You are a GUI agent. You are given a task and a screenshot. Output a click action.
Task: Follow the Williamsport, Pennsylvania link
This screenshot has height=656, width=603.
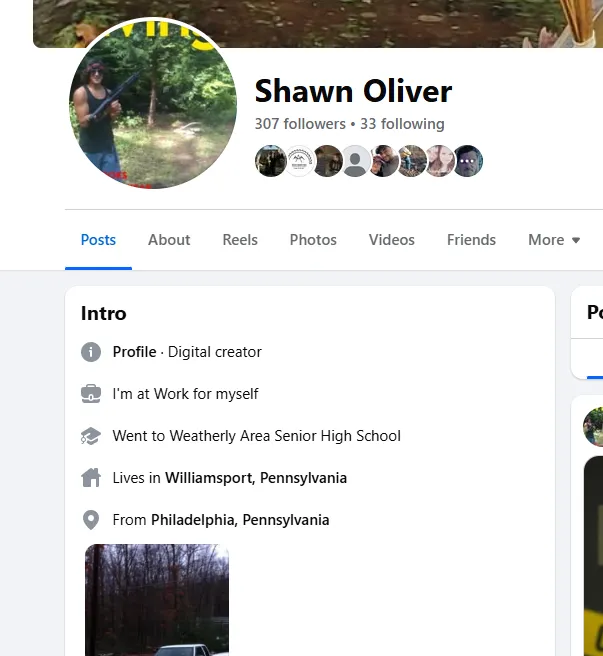point(256,478)
